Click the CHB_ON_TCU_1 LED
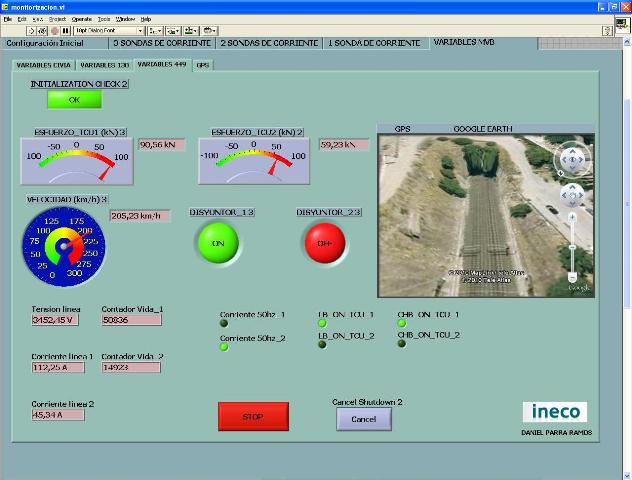 click(401, 323)
